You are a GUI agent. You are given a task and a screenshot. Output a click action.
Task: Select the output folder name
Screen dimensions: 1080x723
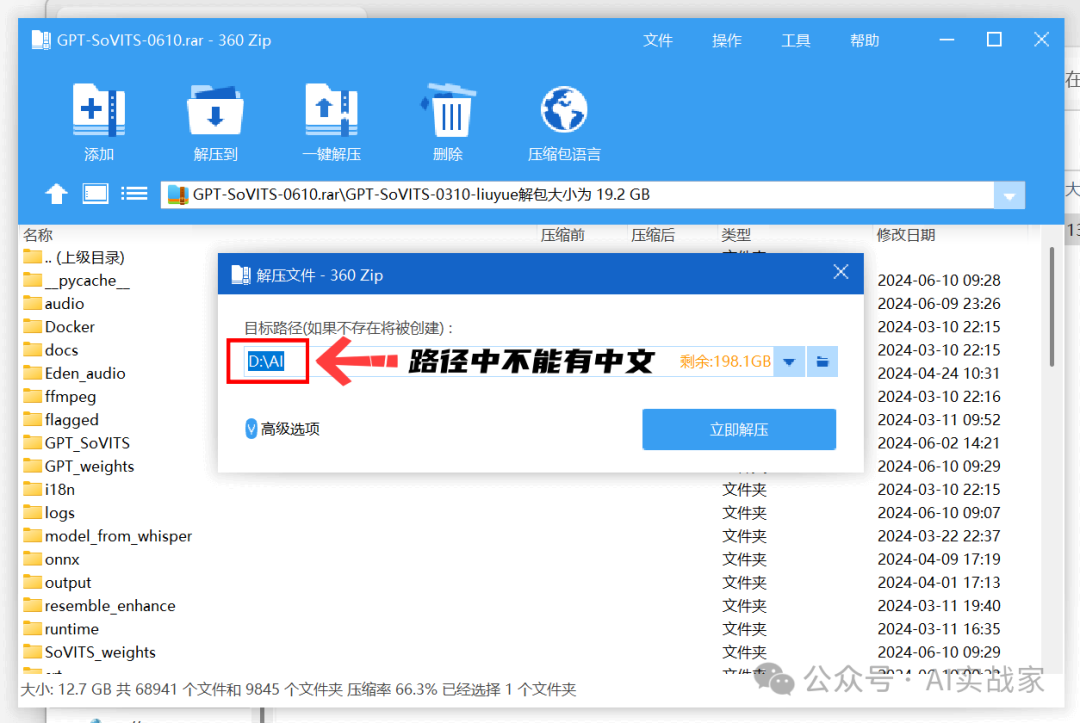point(68,583)
